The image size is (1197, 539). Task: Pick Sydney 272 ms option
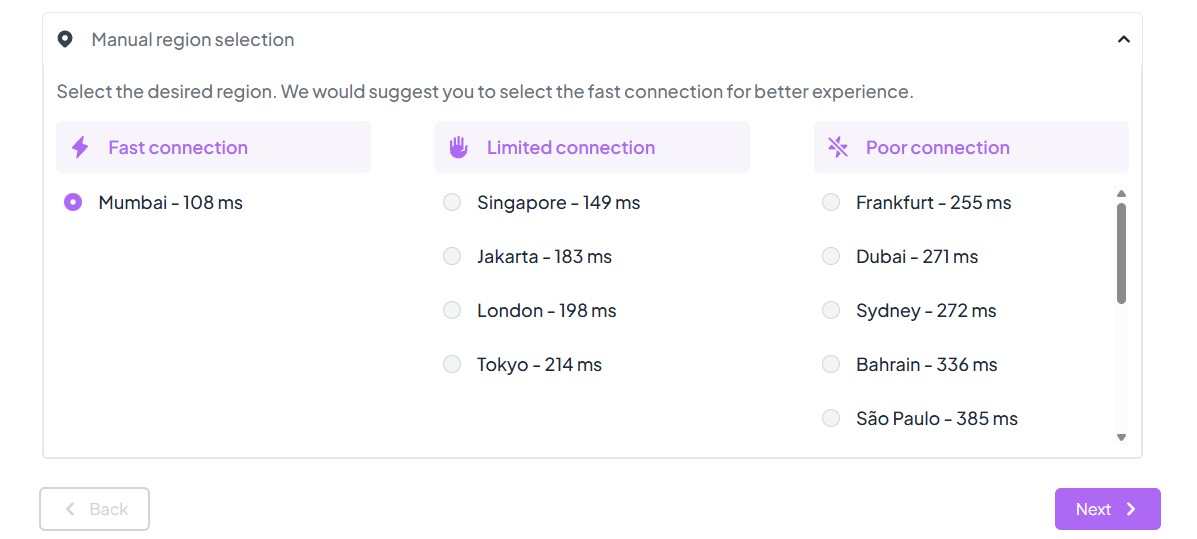[831, 311]
